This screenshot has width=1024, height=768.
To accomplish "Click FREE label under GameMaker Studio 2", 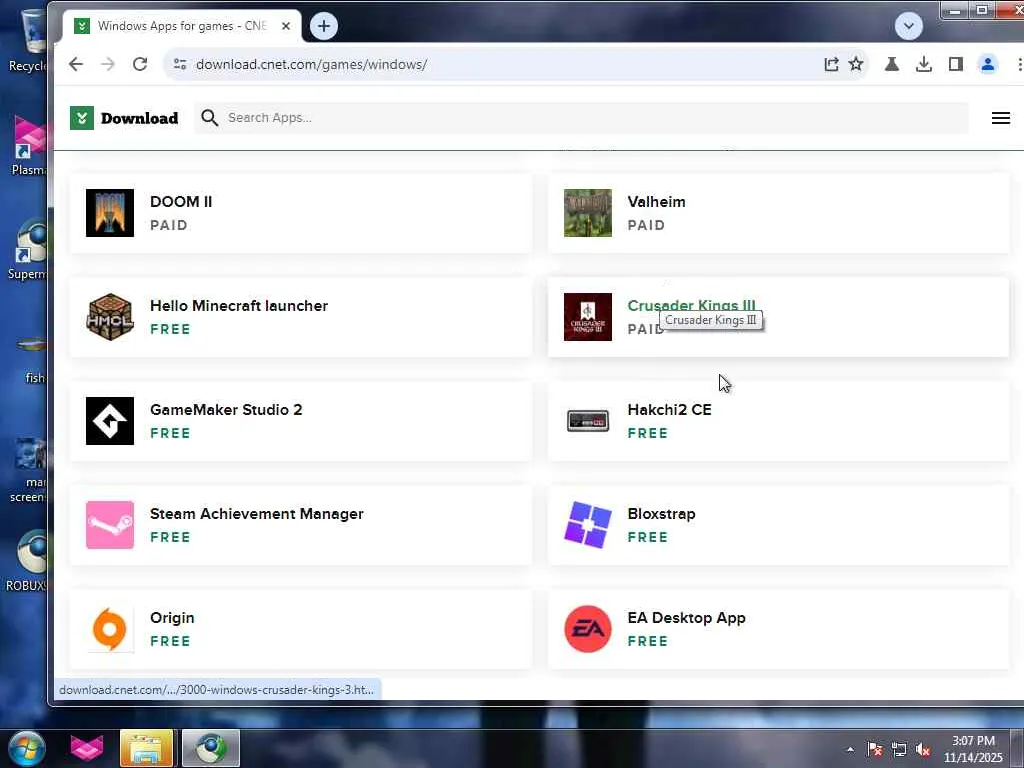I will [170, 433].
